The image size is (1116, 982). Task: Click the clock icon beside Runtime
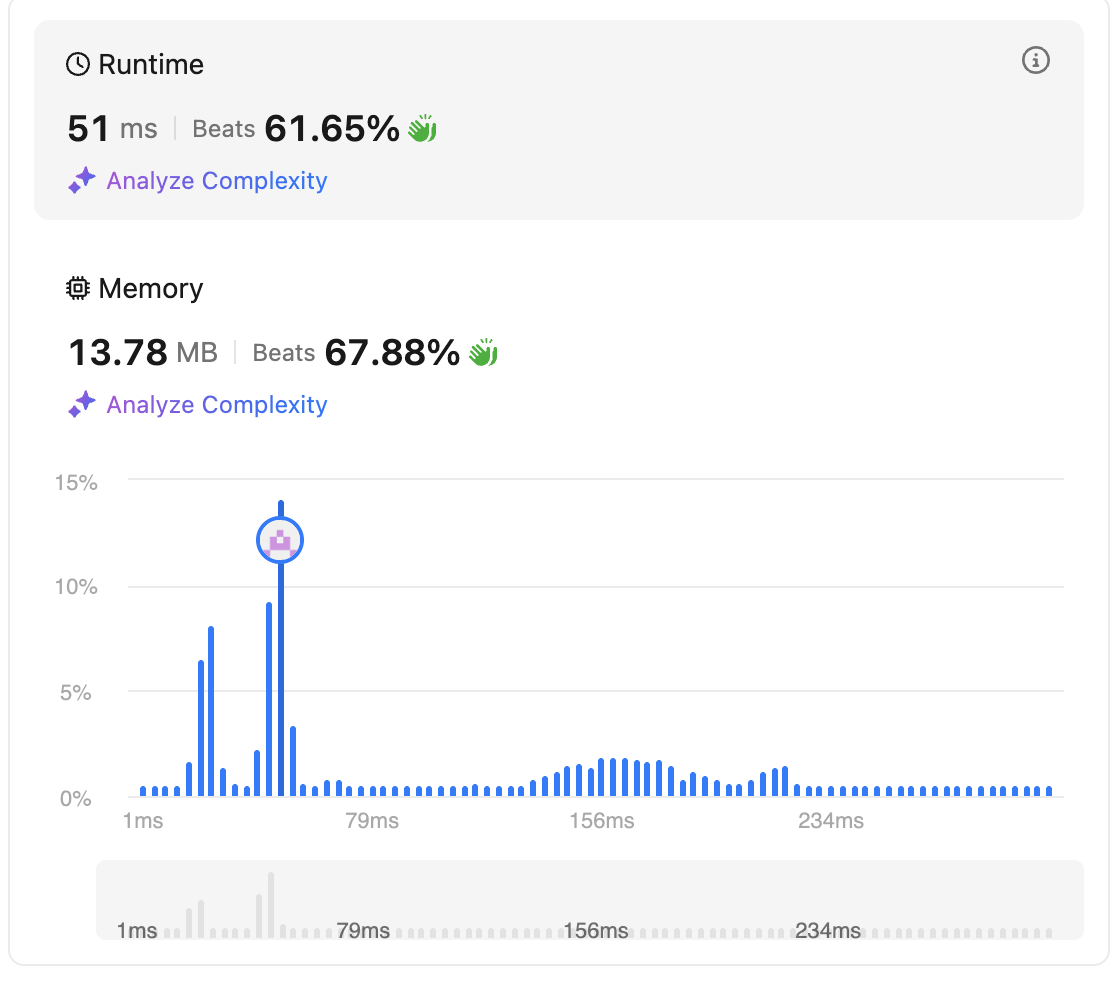[x=77, y=65]
